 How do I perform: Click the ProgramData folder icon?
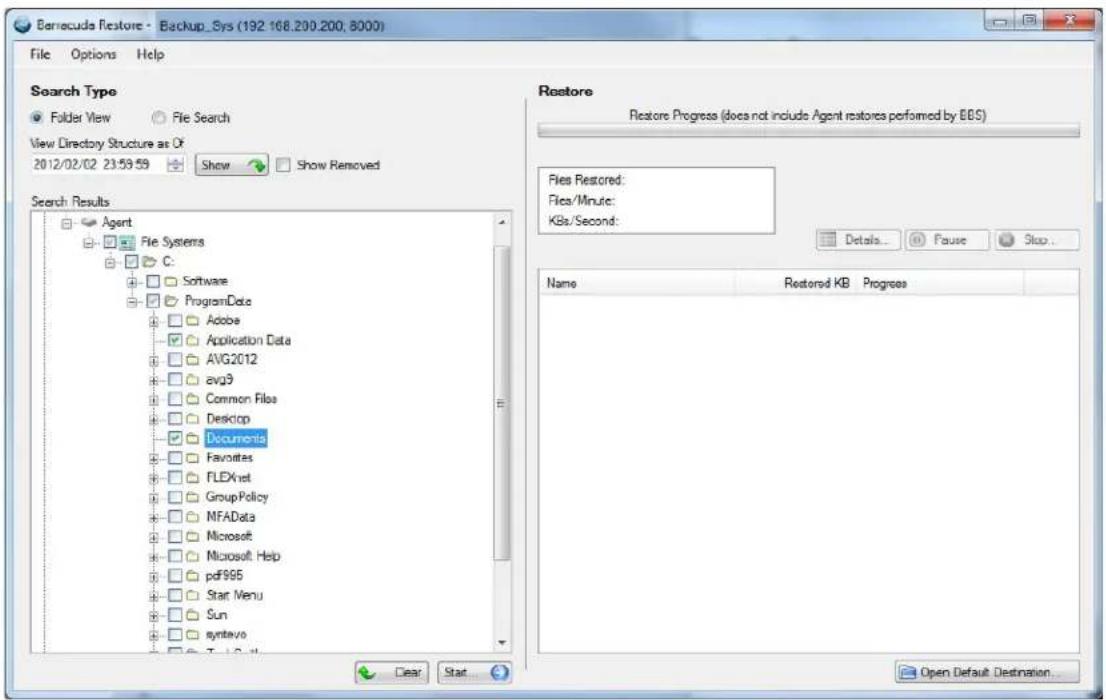click(171, 301)
